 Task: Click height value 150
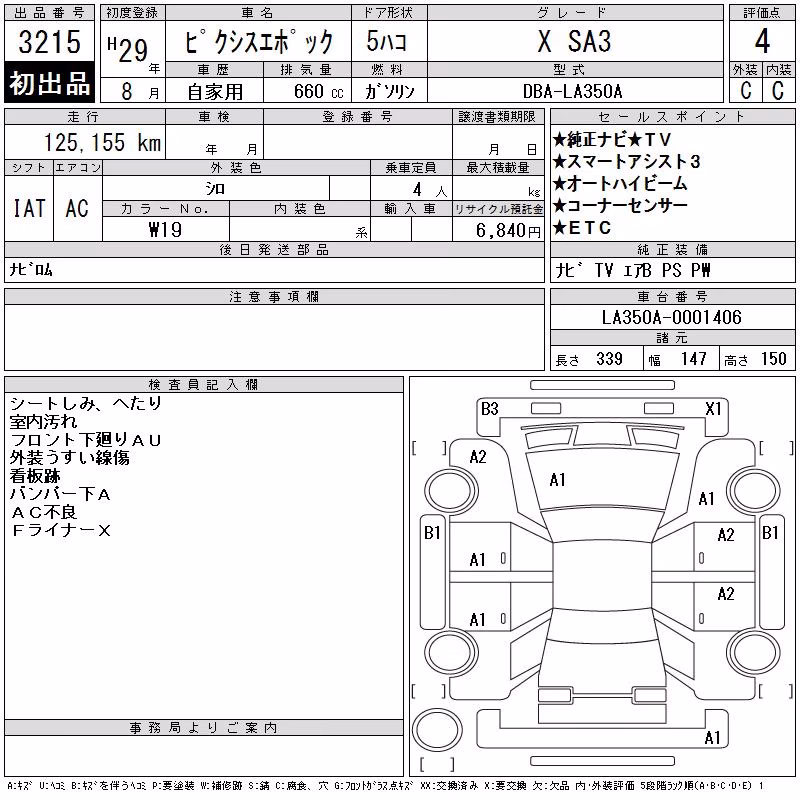coord(773,359)
